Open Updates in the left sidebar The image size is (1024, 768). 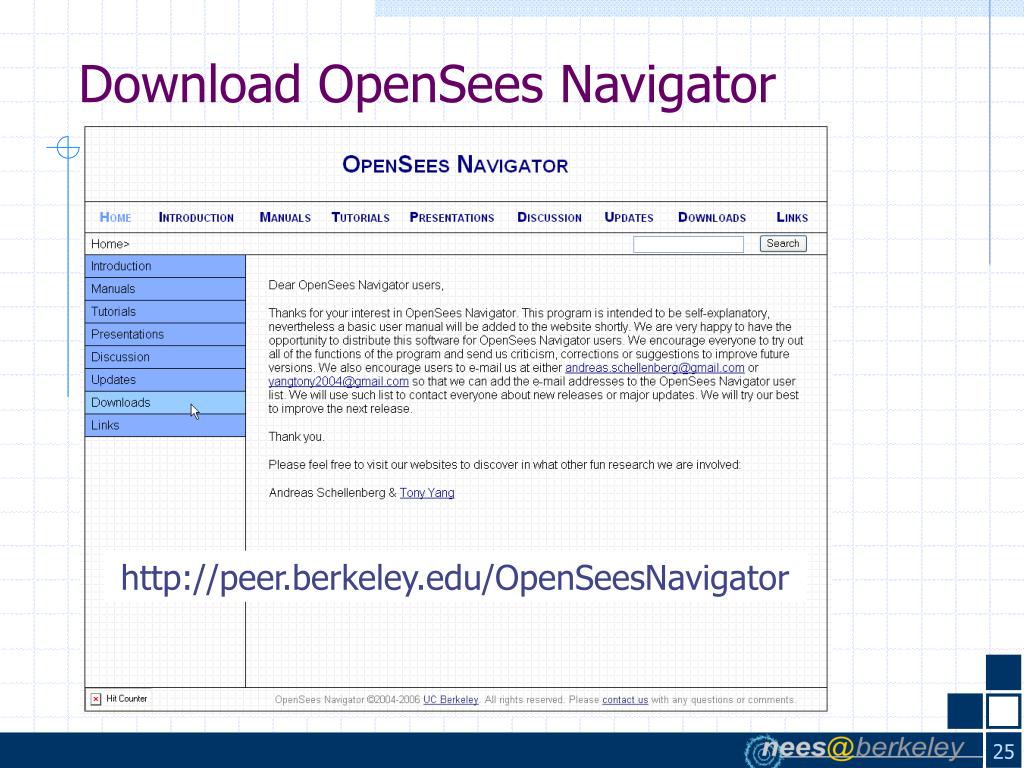click(165, 380)
